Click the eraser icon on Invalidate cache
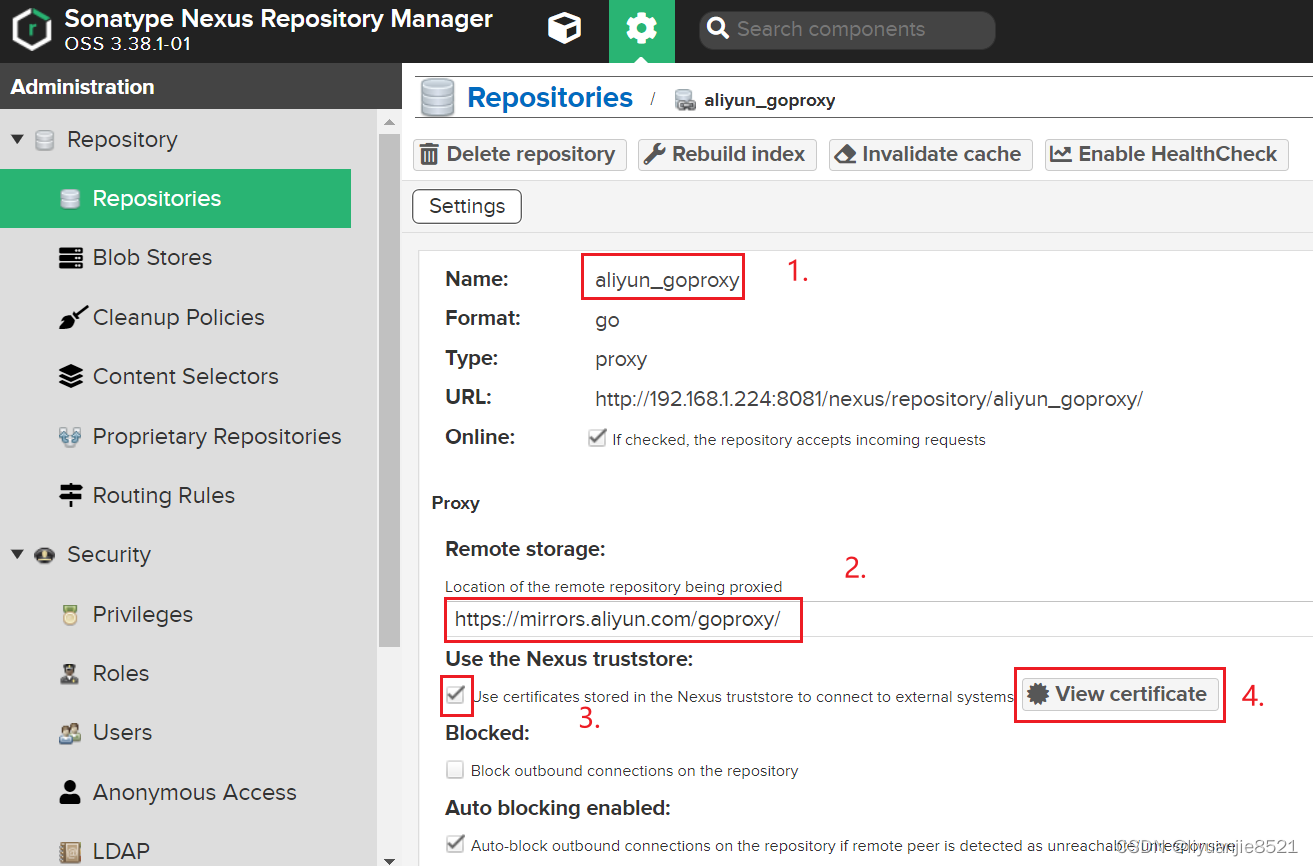The image size is (1313, 866). pos(845,154)
